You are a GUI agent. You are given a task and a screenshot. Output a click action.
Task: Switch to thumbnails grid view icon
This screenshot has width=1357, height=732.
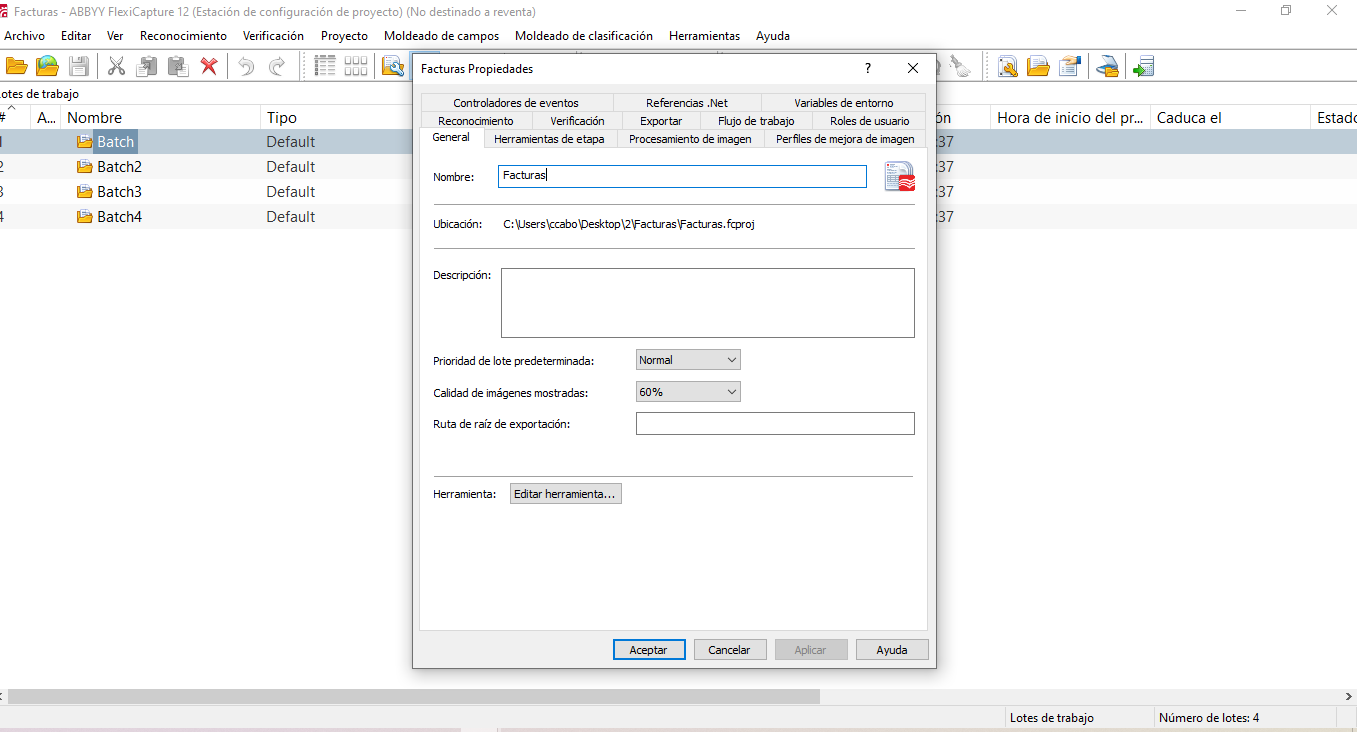[356, 66]
